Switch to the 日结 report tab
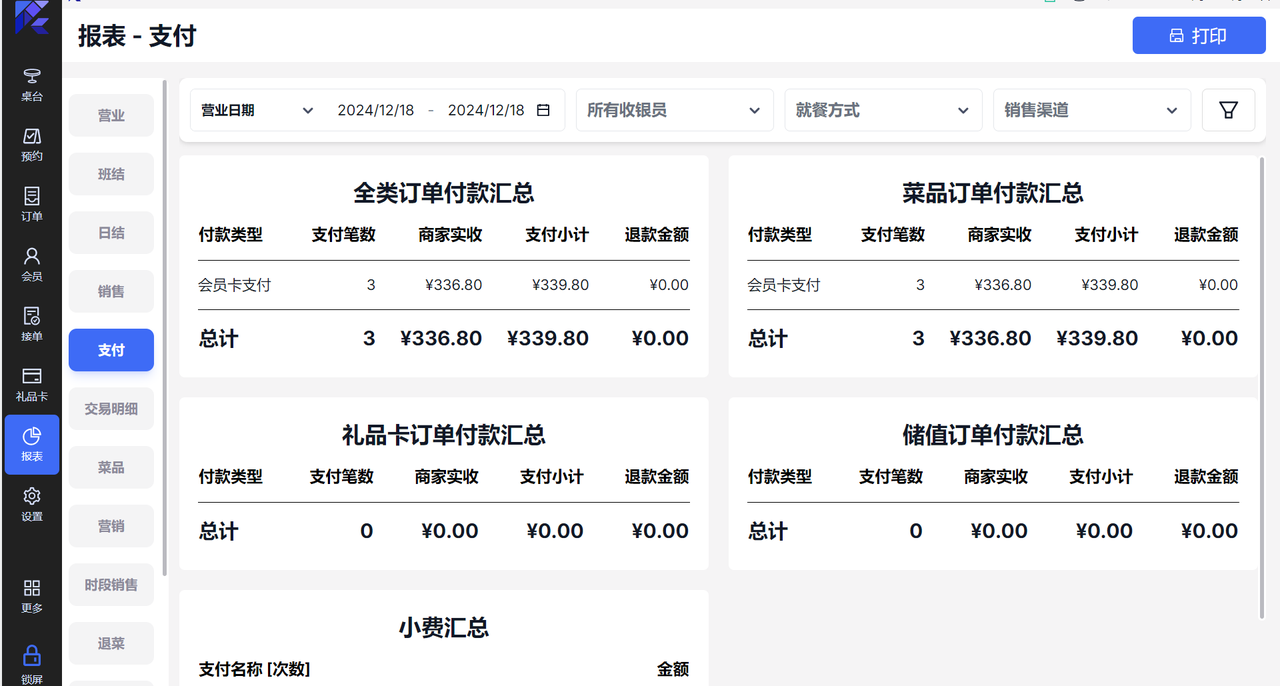This screenshot has height=686, width=1280. [111, 233]
